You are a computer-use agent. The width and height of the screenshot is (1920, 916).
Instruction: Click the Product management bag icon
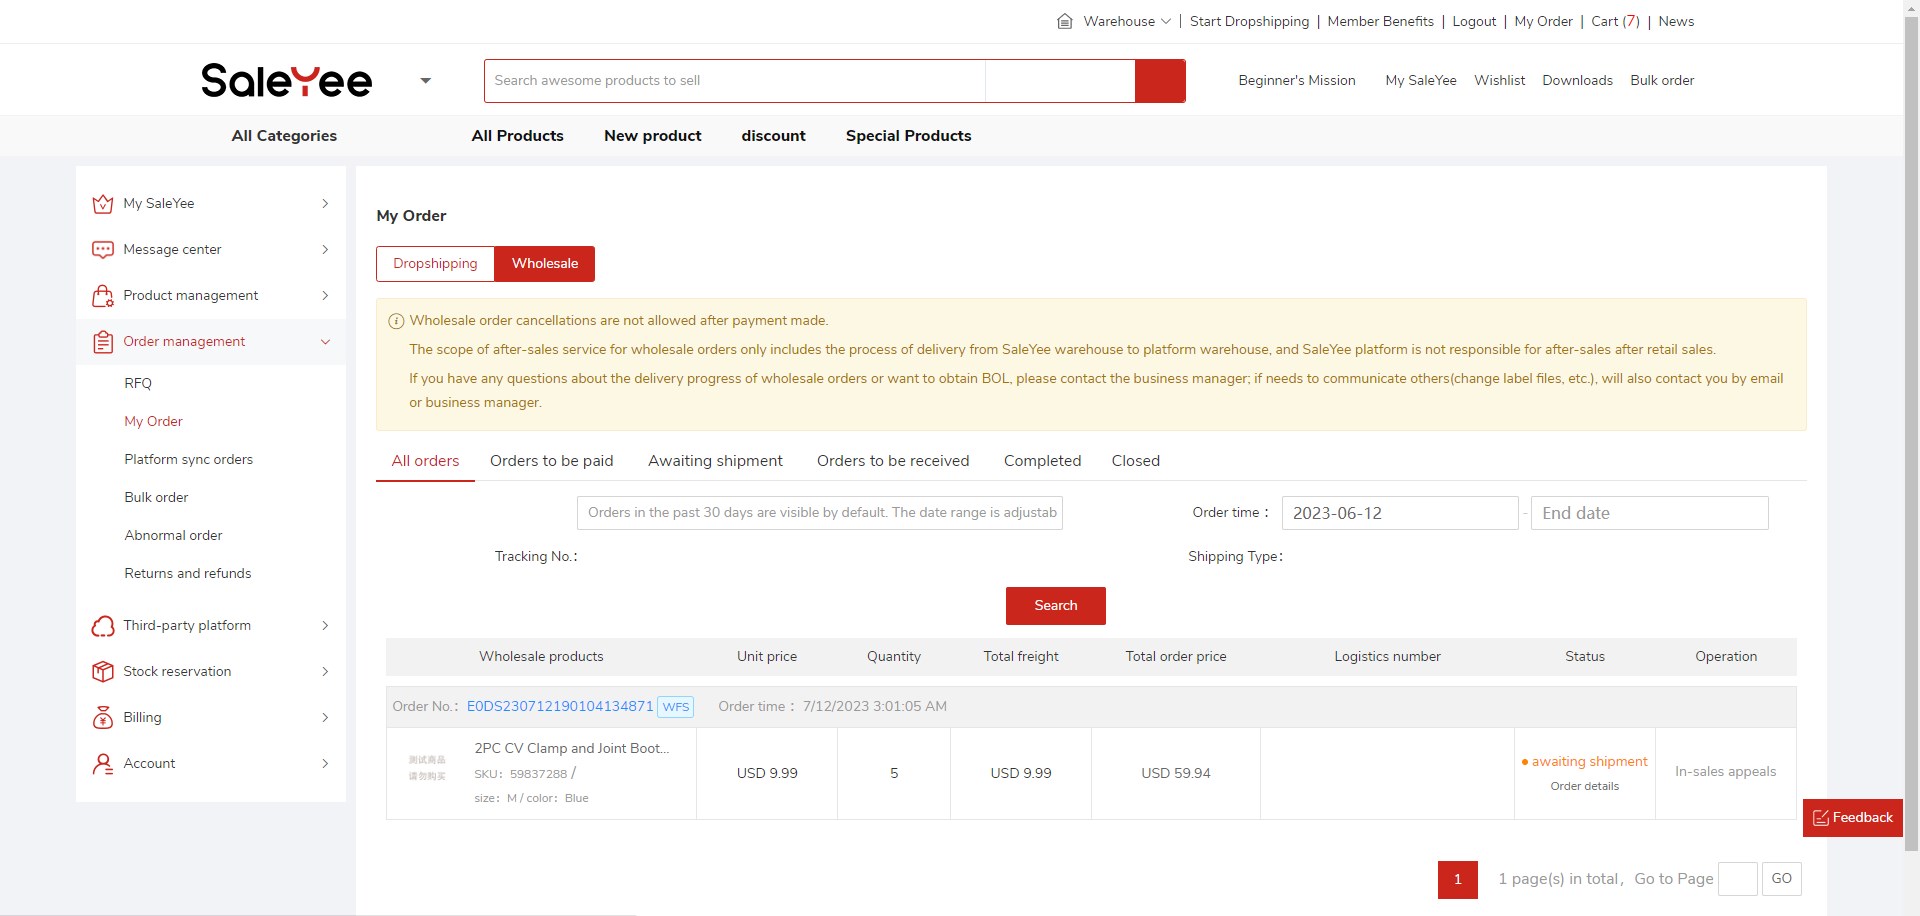tap(102, 296)
